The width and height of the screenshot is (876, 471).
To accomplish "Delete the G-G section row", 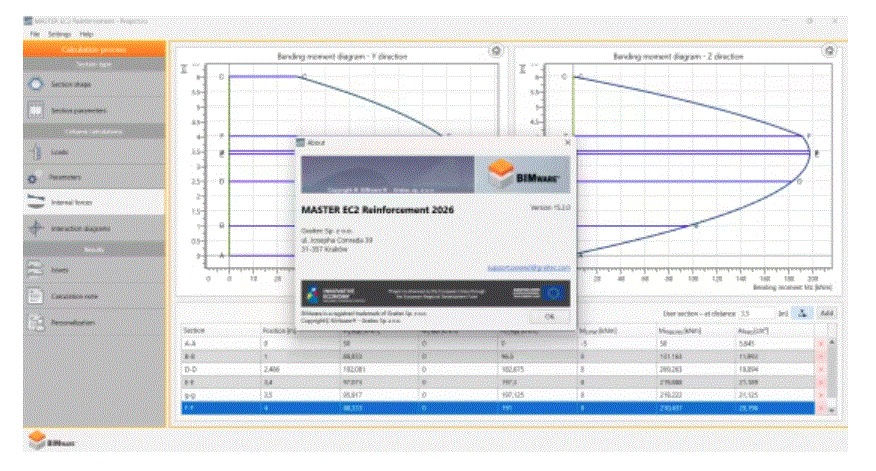I will point(821,395).
